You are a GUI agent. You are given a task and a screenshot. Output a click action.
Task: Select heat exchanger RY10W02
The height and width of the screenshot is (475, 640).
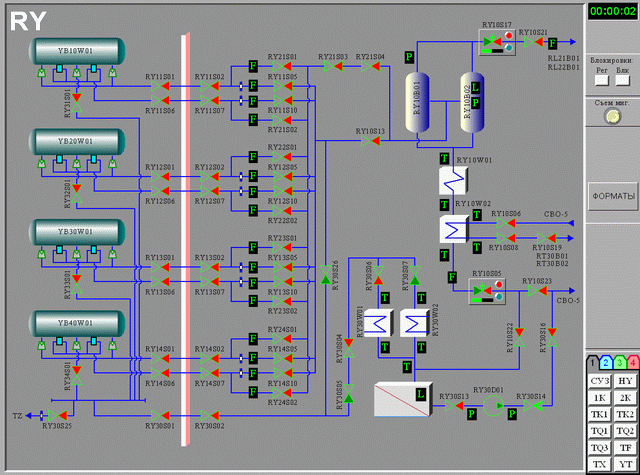point(453,229)
